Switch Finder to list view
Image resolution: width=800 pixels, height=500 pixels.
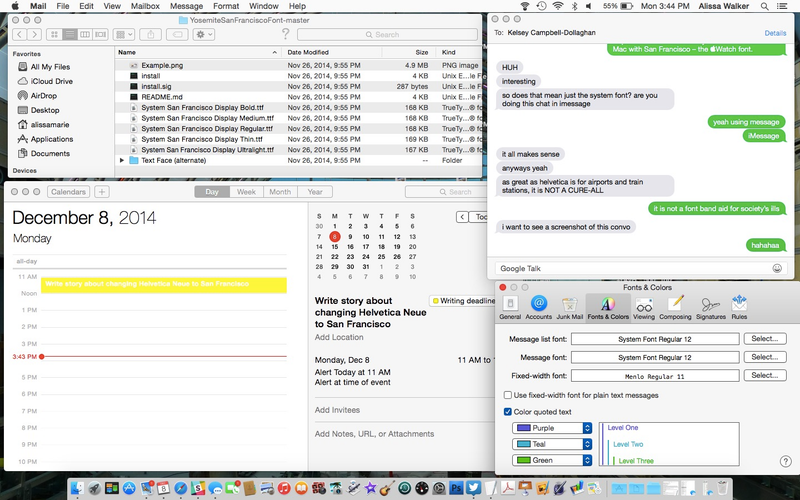click(x=70, y=34)
